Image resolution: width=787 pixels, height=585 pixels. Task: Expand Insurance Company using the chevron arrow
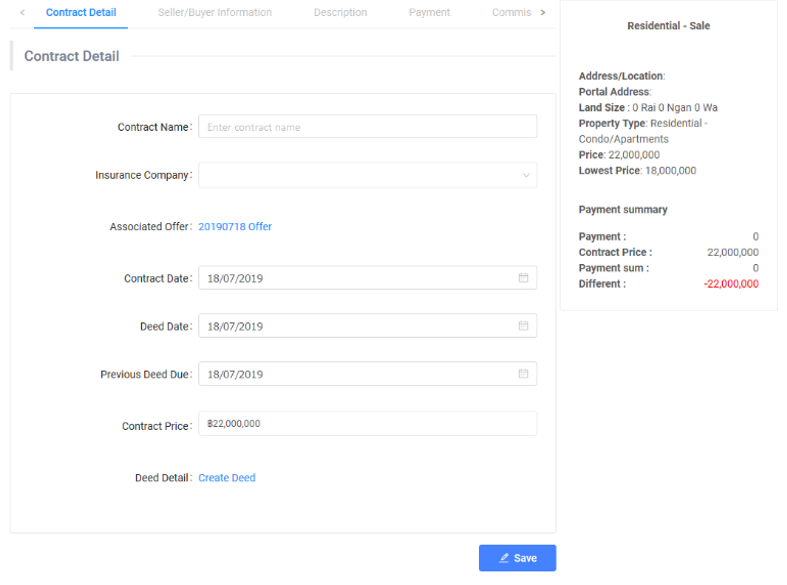(526, 176)
